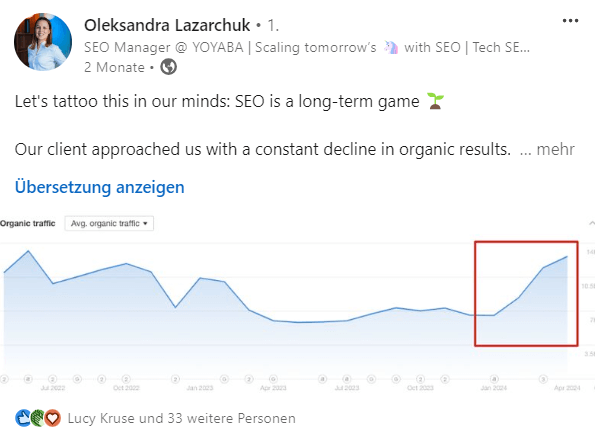Click timeline marker above Oct 2022
Screen dimensions: 595x432
126,379
